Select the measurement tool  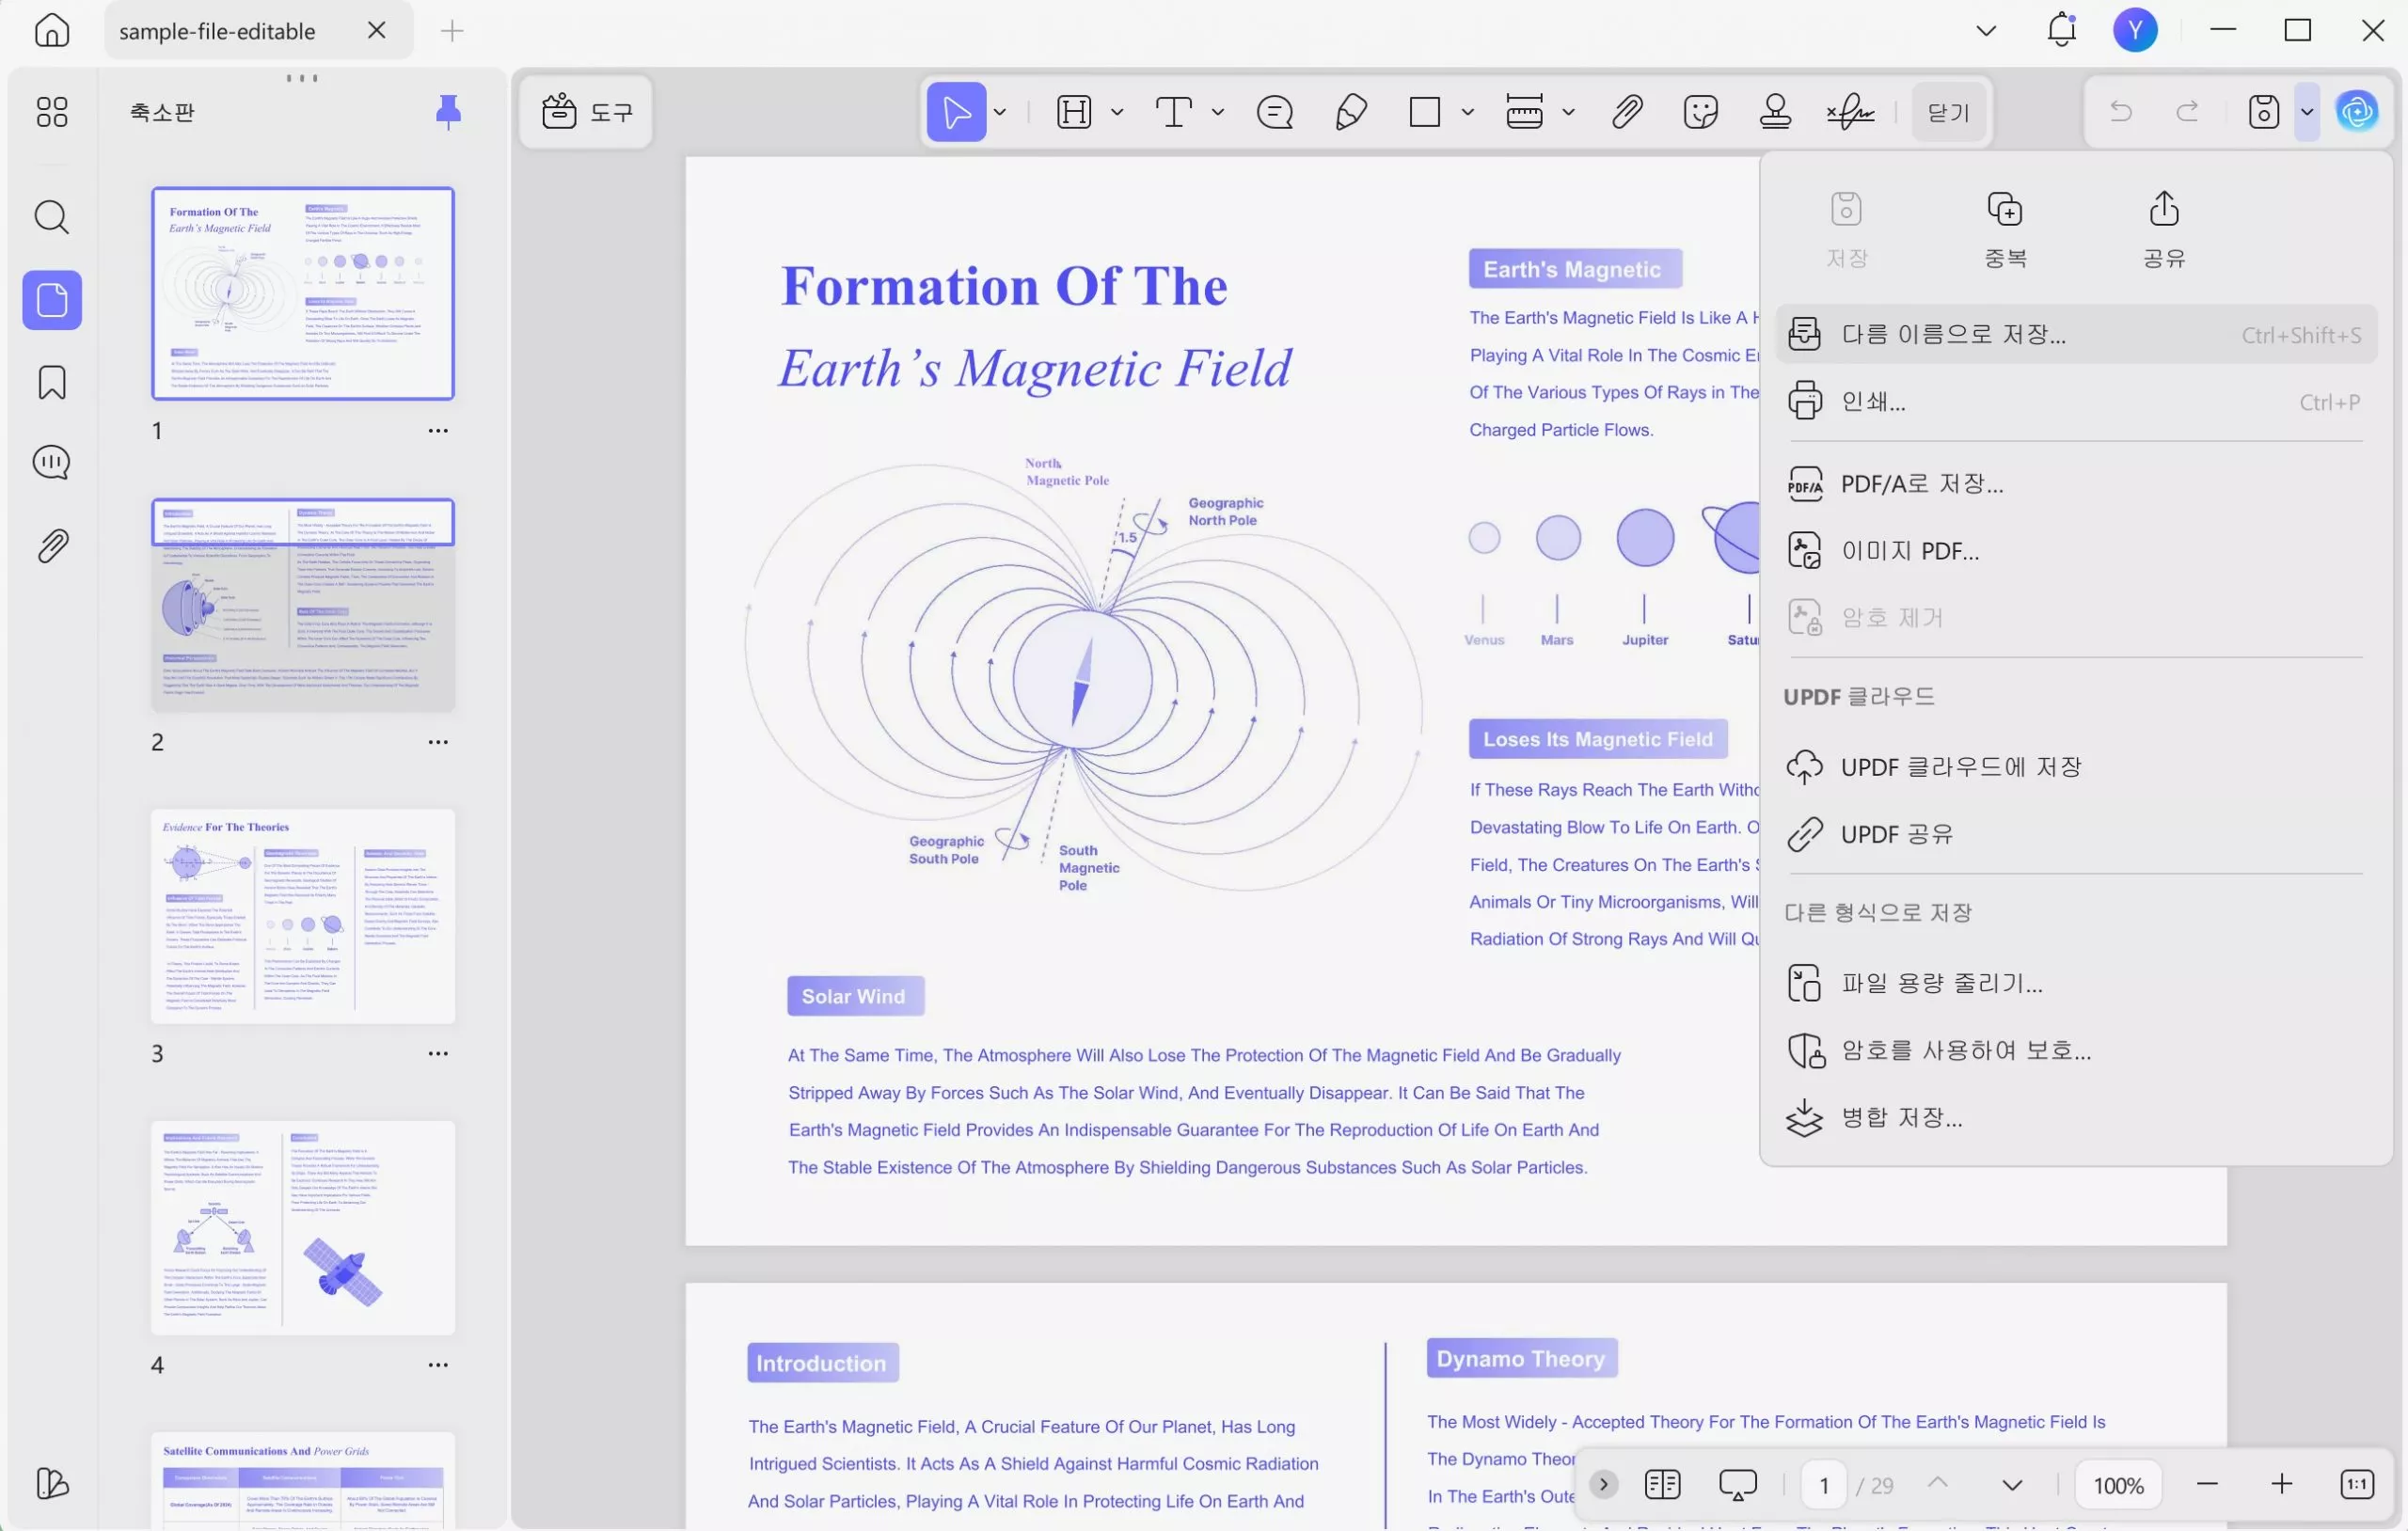click(x=1524, y=111)
